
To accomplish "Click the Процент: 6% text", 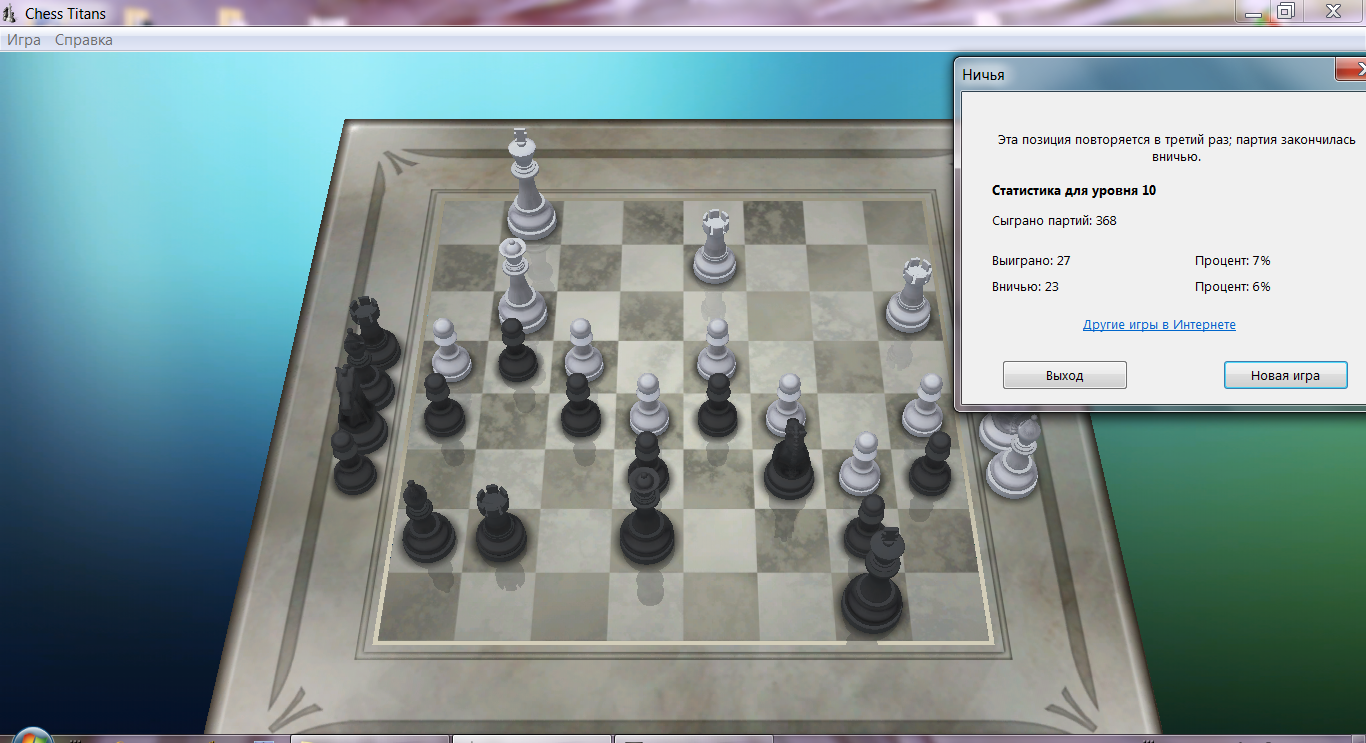I will coord(1232,286).
